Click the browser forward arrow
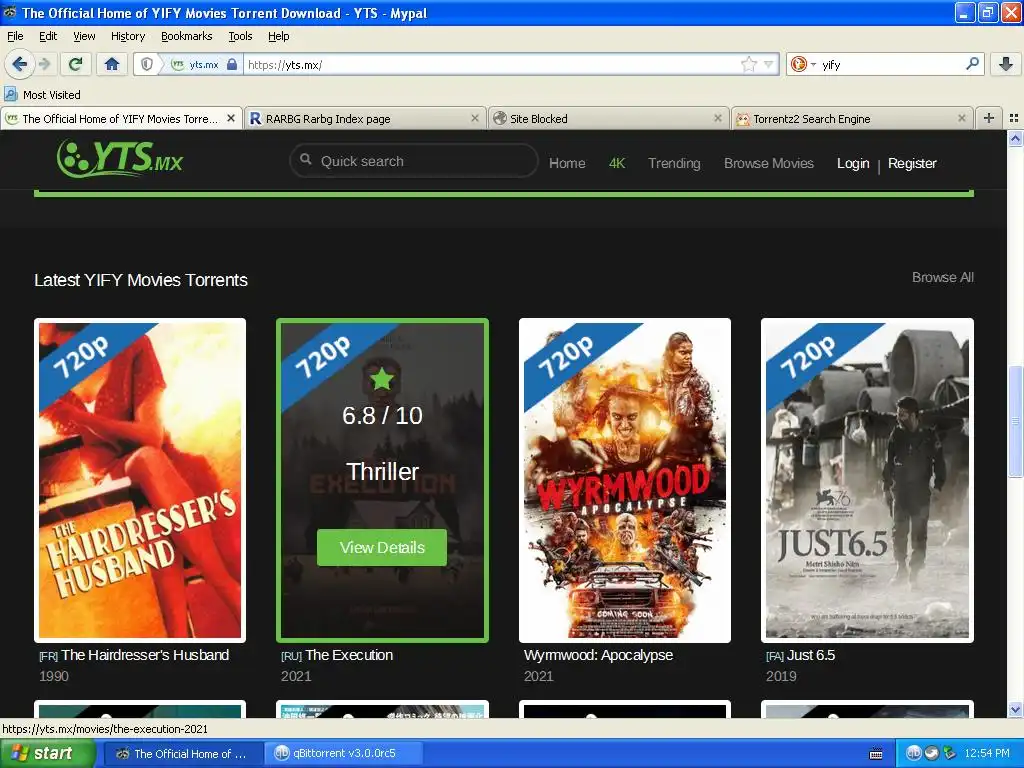1024x768 pixels. (x=44, y=64)
